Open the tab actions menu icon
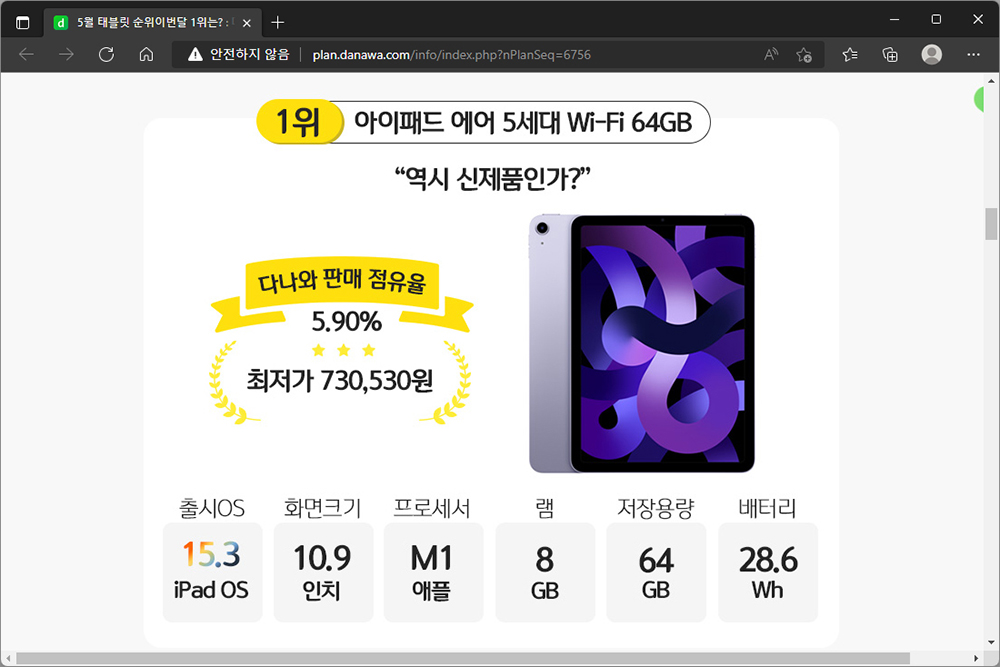The width and height of the screenshot is (1000, 667). click(22, 23)
